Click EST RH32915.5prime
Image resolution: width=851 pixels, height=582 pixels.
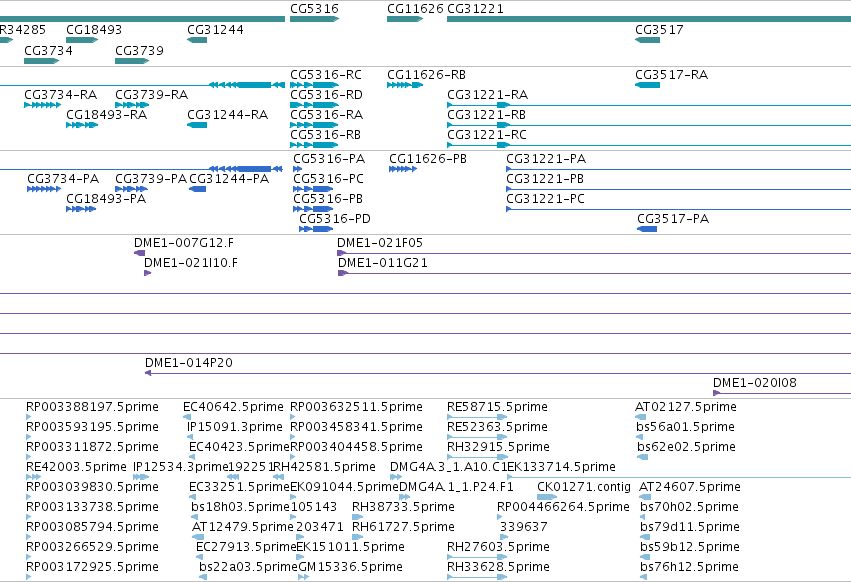point(477,457)
